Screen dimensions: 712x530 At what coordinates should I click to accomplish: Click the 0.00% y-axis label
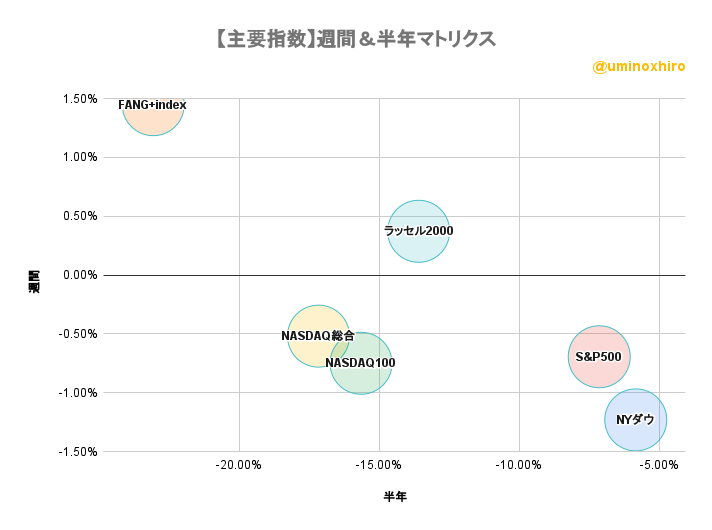(80, 275)
